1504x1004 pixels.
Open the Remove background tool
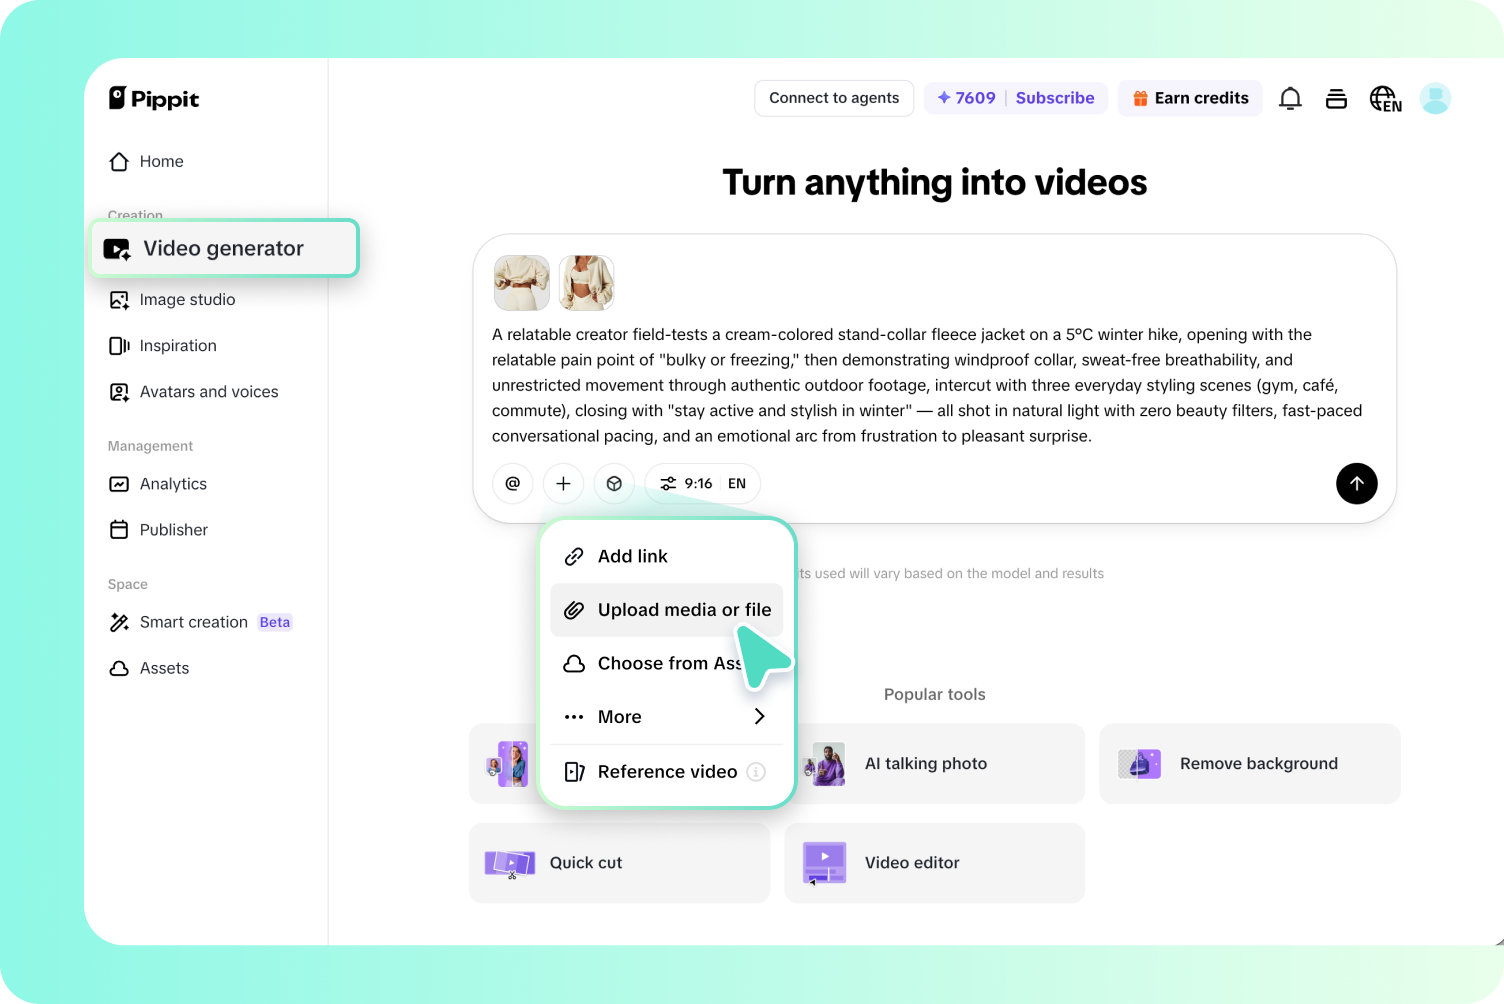pyautogui.click(x=1249, y=763)
